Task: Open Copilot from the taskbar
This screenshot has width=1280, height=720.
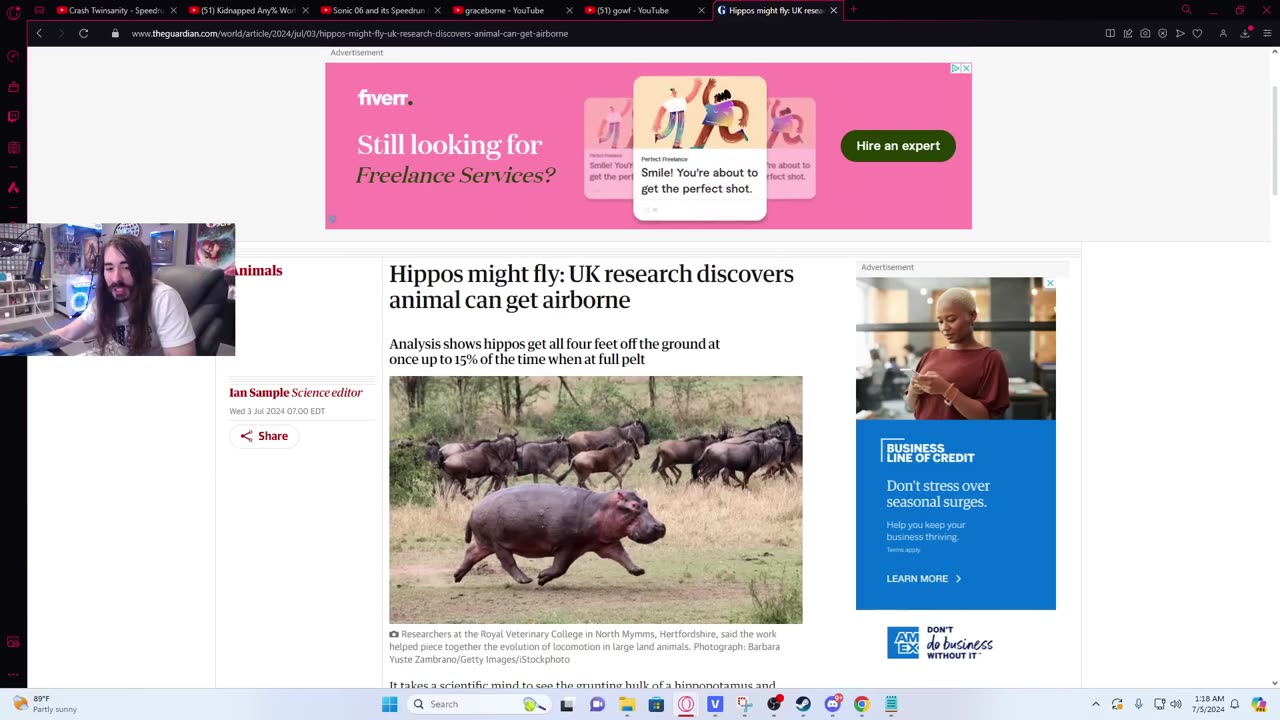Action: click(x=1259, y=704)
